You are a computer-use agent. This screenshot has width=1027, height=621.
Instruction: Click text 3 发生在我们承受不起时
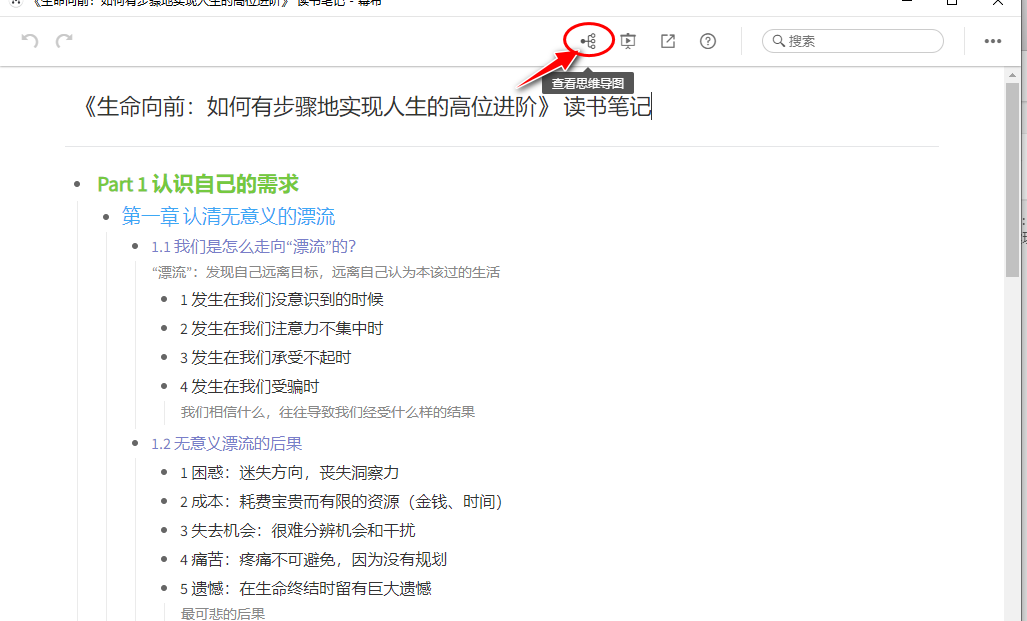[x=265, y=357]
